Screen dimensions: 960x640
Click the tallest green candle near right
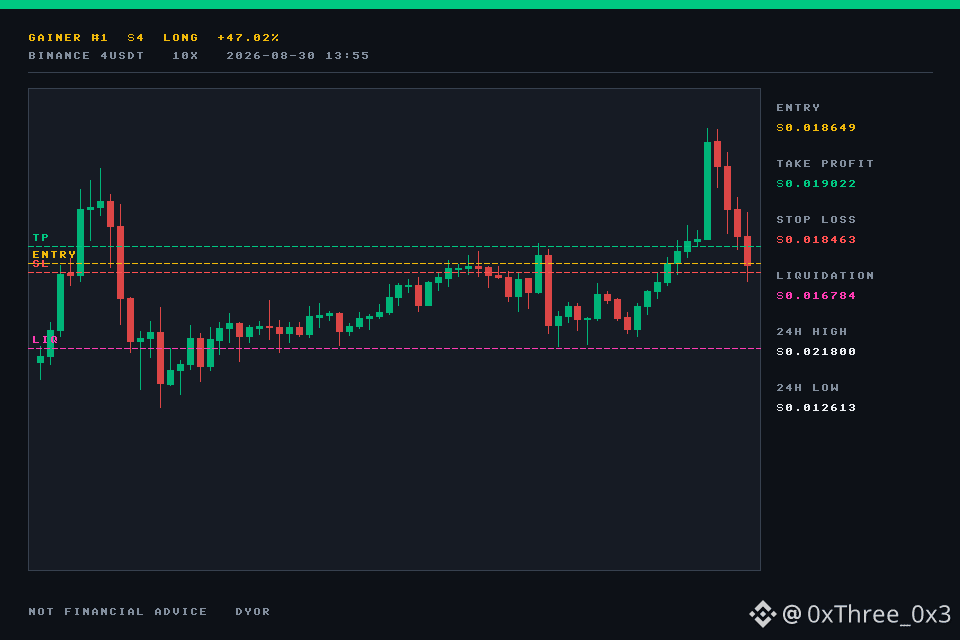tap(707, 190)
